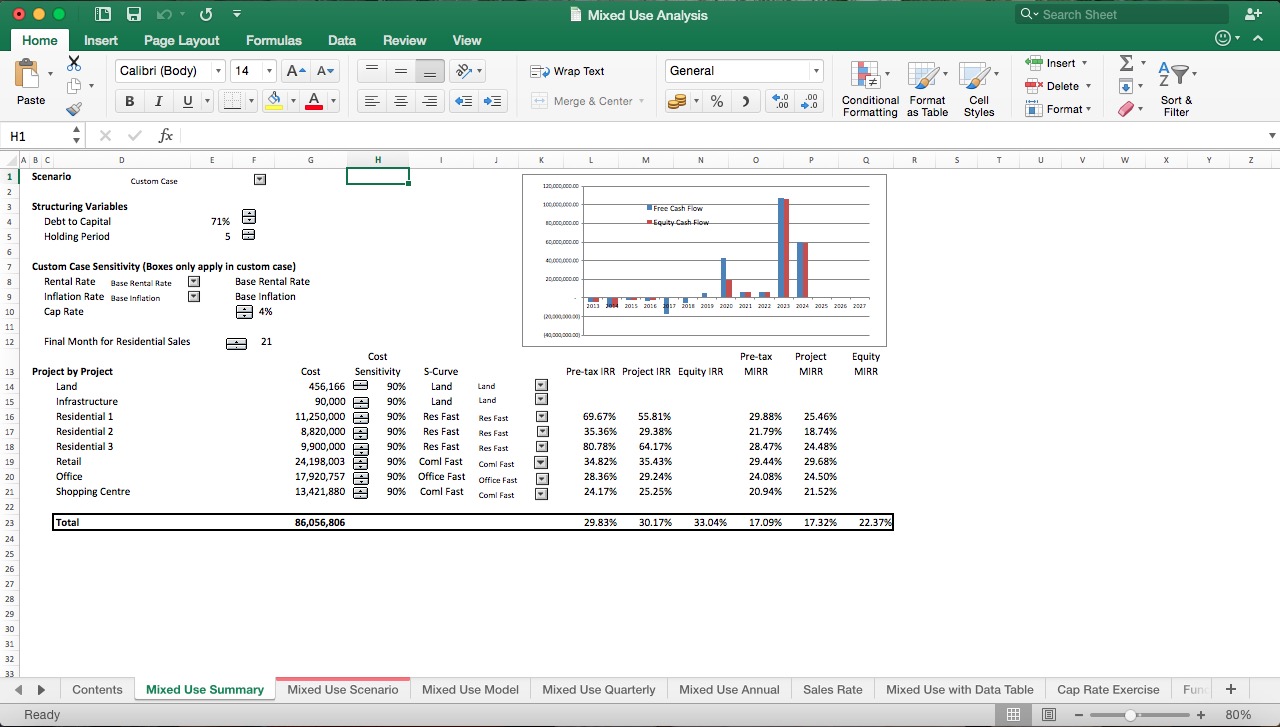
Task: Apply bold formatting
Action: [128, 101]
